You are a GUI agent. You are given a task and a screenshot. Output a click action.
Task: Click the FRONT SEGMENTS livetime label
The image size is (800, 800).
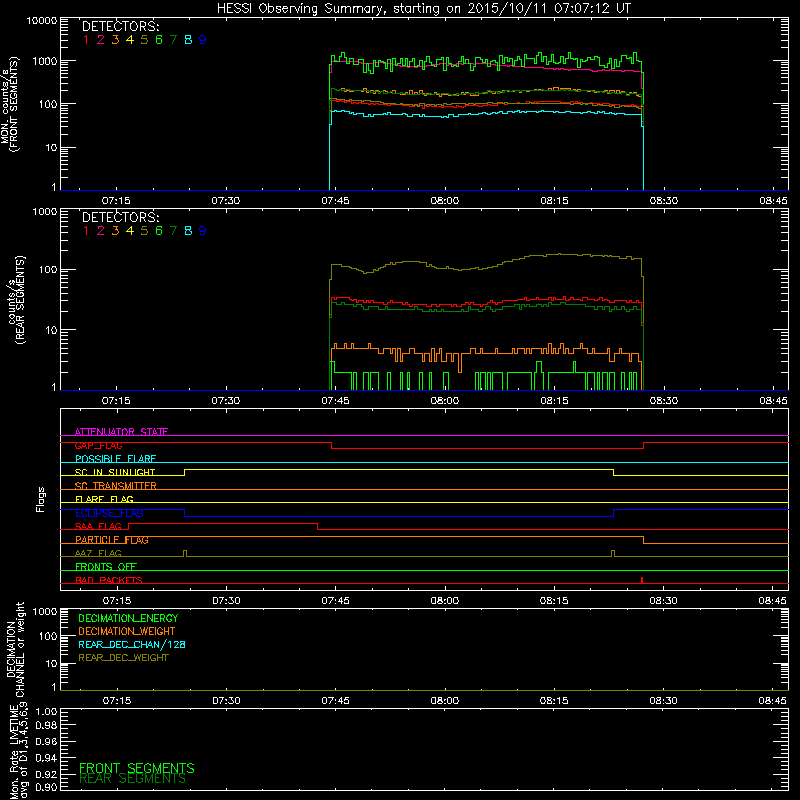[x=137, y=768]
